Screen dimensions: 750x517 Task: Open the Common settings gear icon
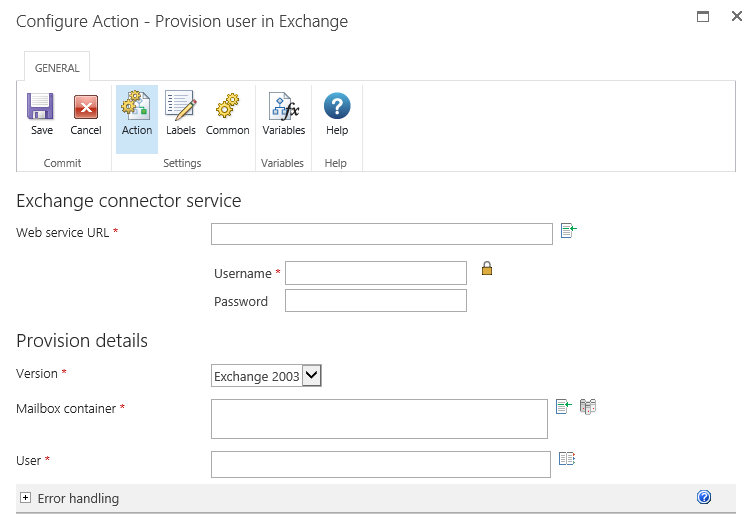coord(227,108)
